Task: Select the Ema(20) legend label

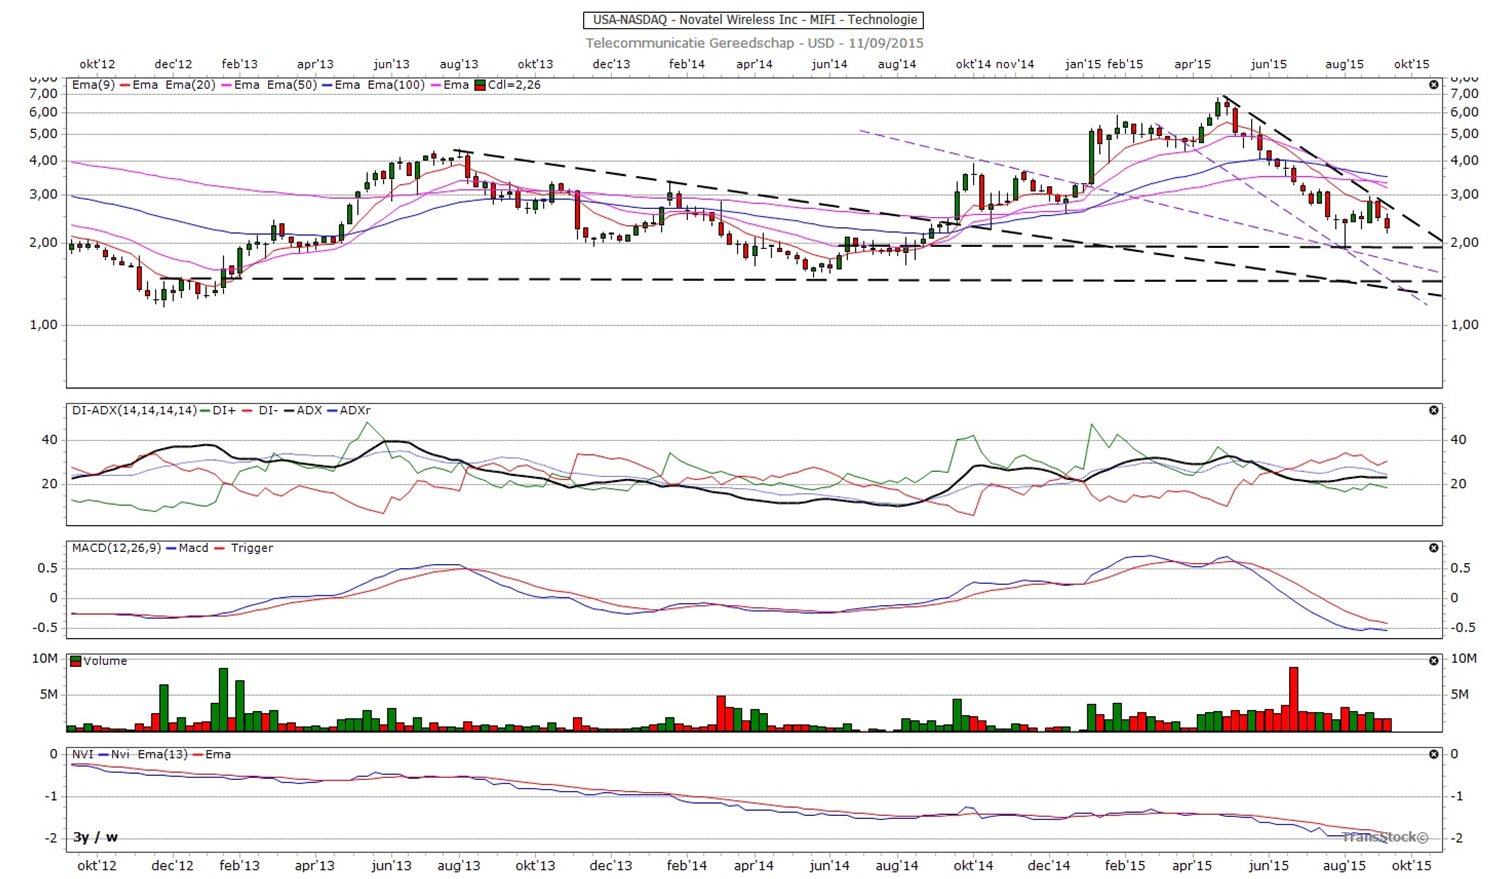Action: 190,85
